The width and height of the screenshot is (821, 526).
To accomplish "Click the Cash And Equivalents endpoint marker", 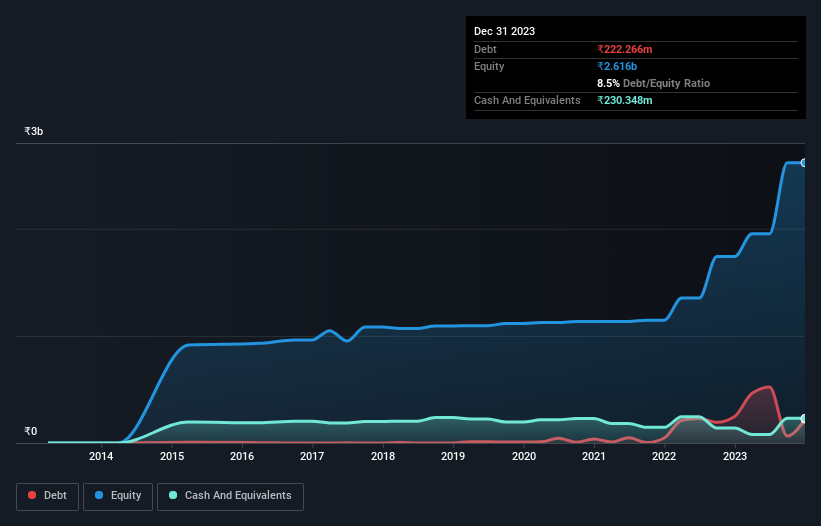I will (804, 419).
